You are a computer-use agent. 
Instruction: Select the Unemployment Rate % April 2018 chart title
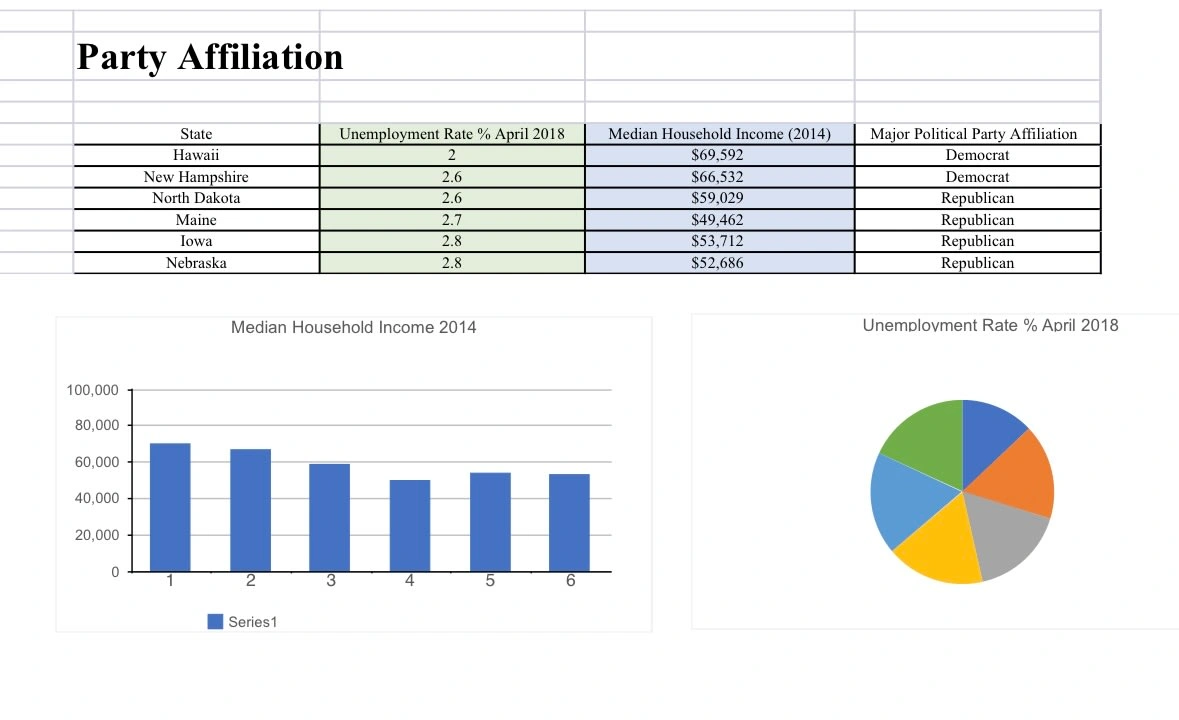click(990, 325)
